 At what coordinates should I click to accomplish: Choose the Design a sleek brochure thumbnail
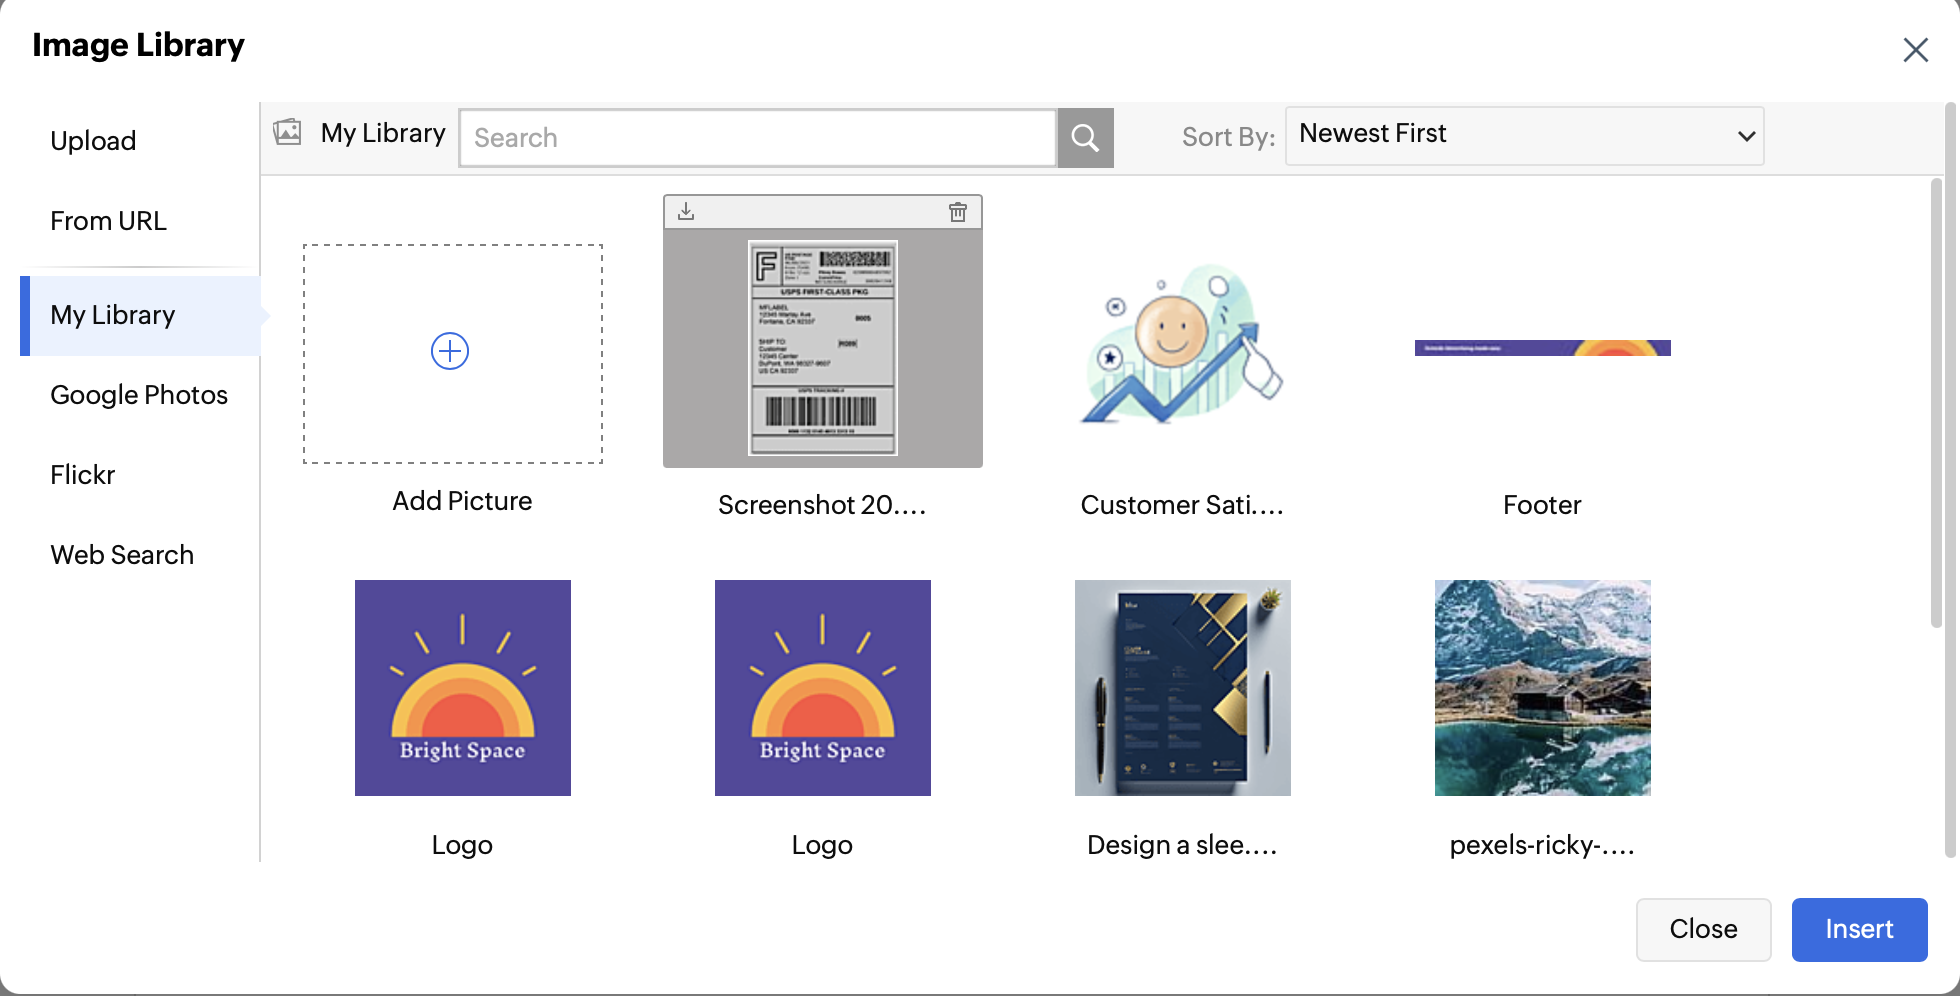pos(1182,688)
